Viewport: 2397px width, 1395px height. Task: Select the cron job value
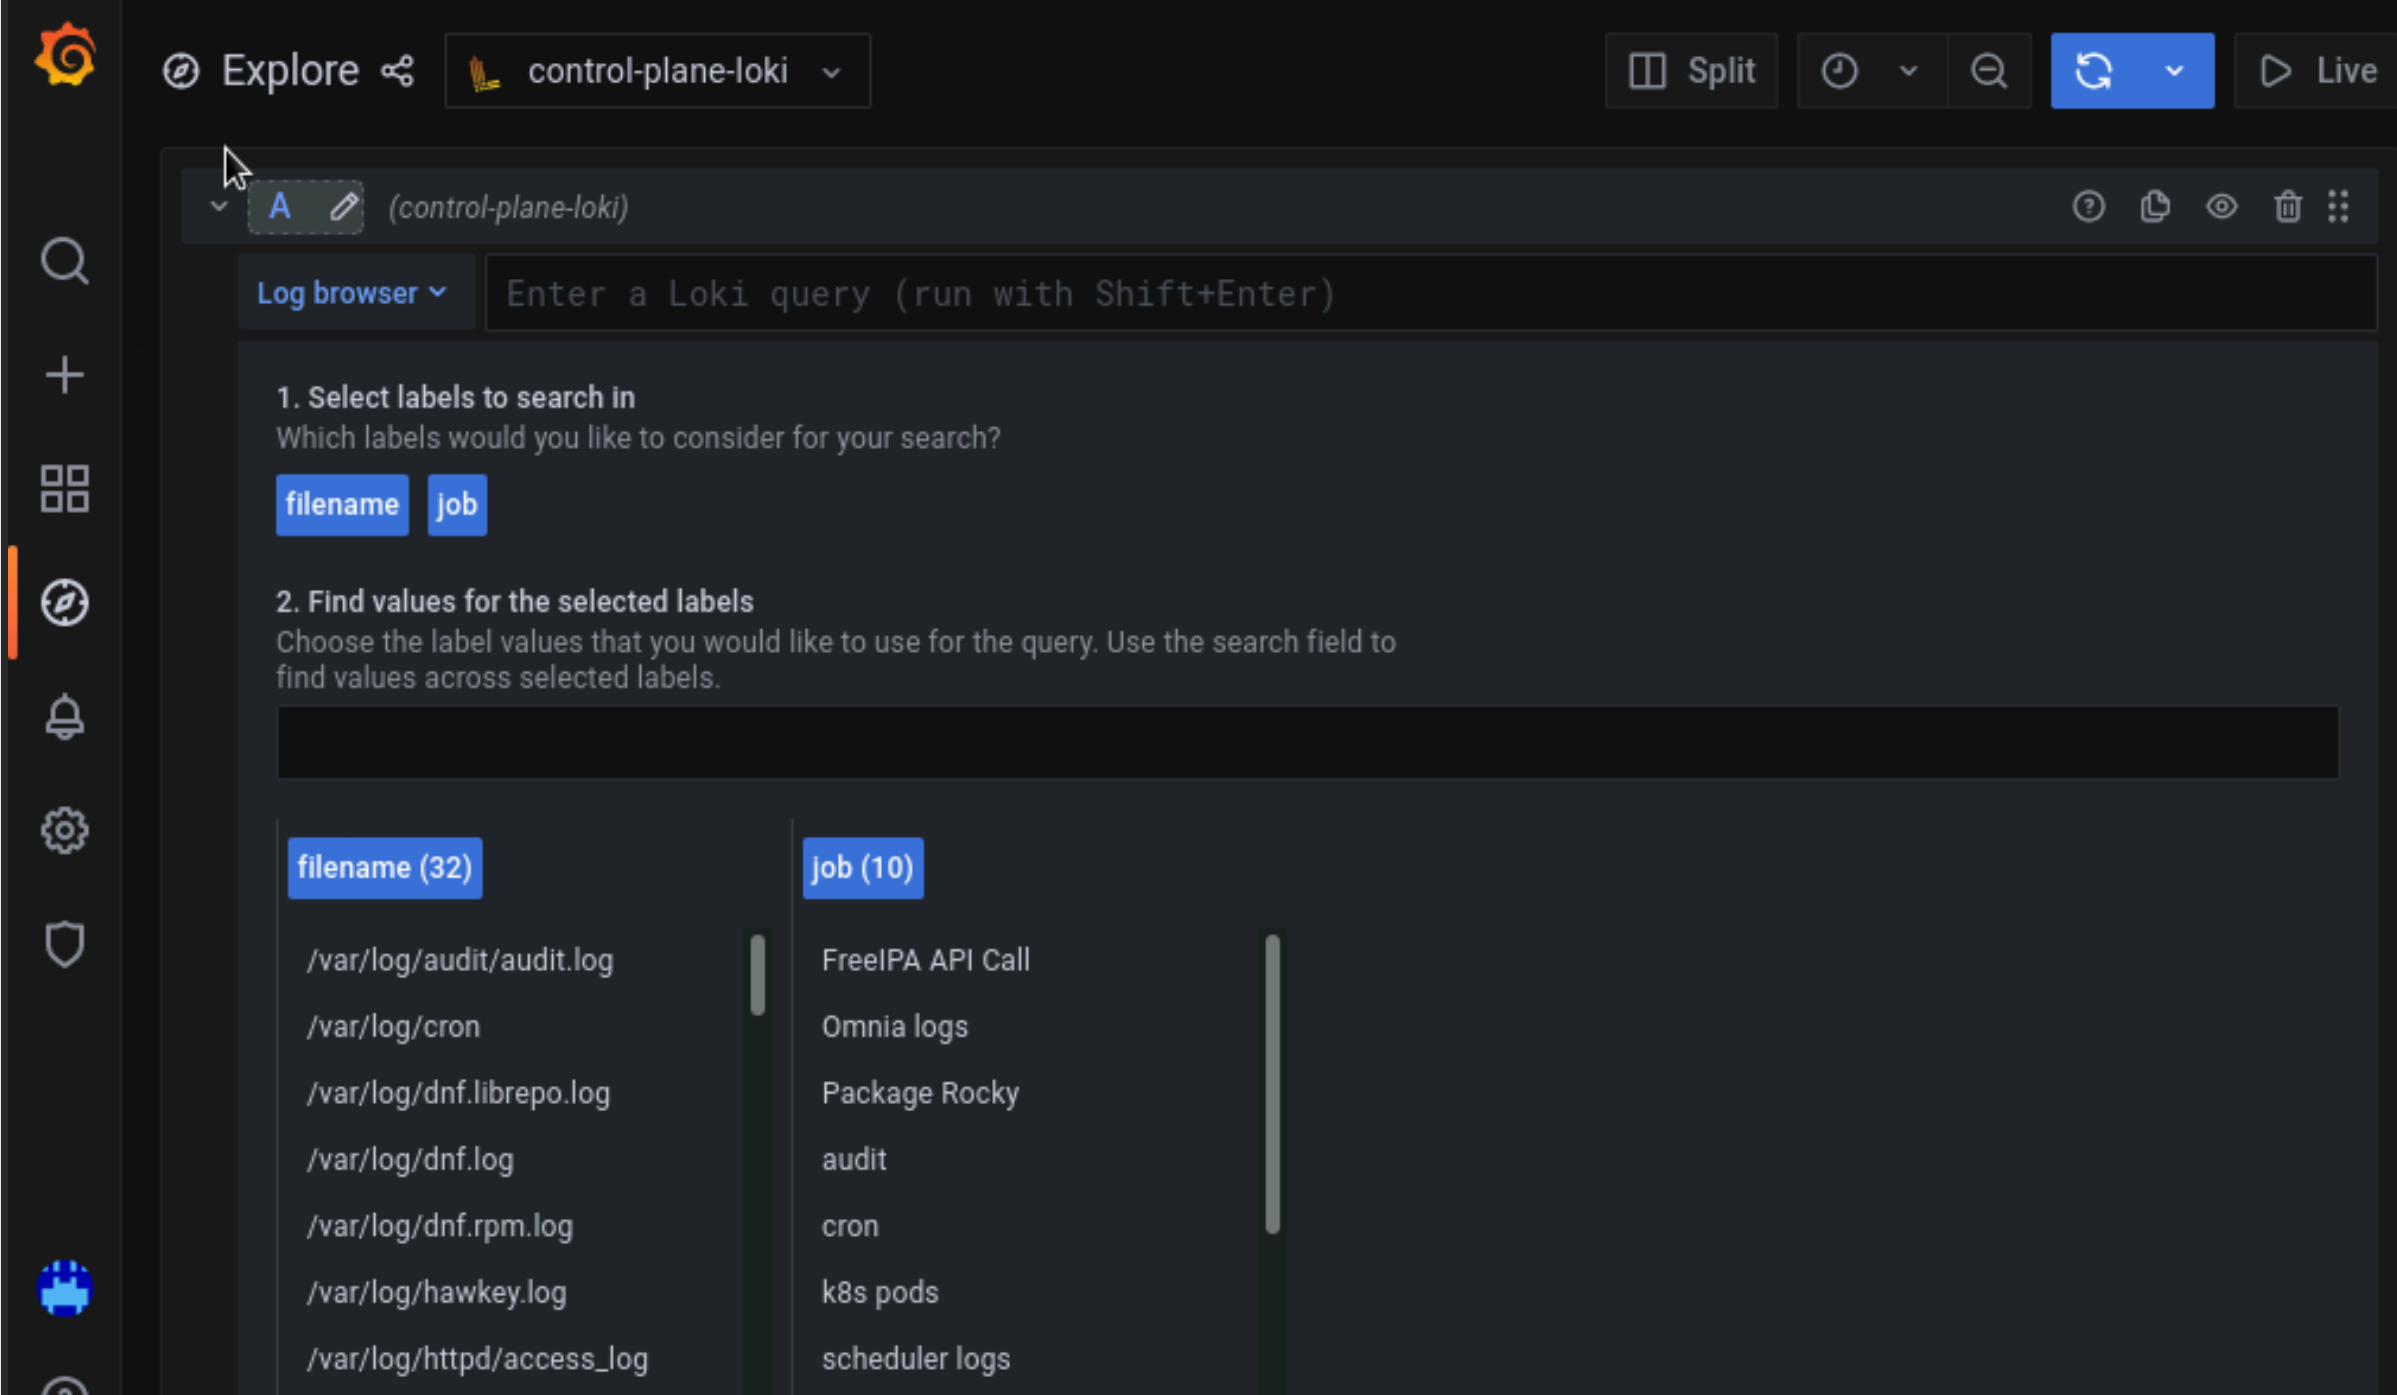[x=850, y=1226]
